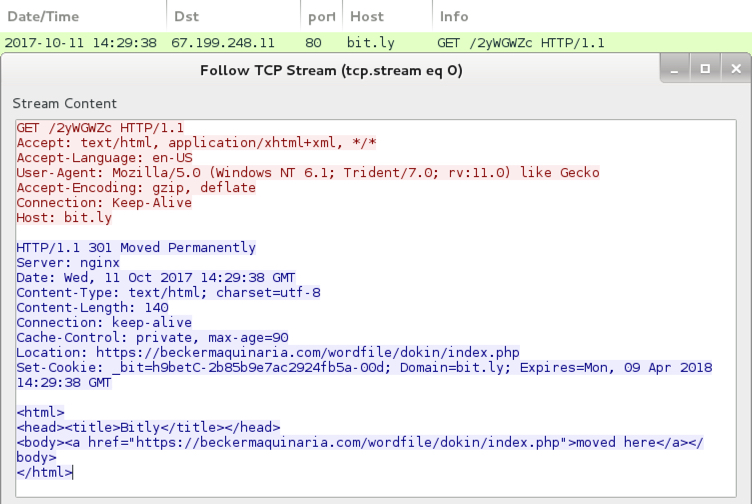
Task: Click the <head><title>Bitly line
Action: 148,427
